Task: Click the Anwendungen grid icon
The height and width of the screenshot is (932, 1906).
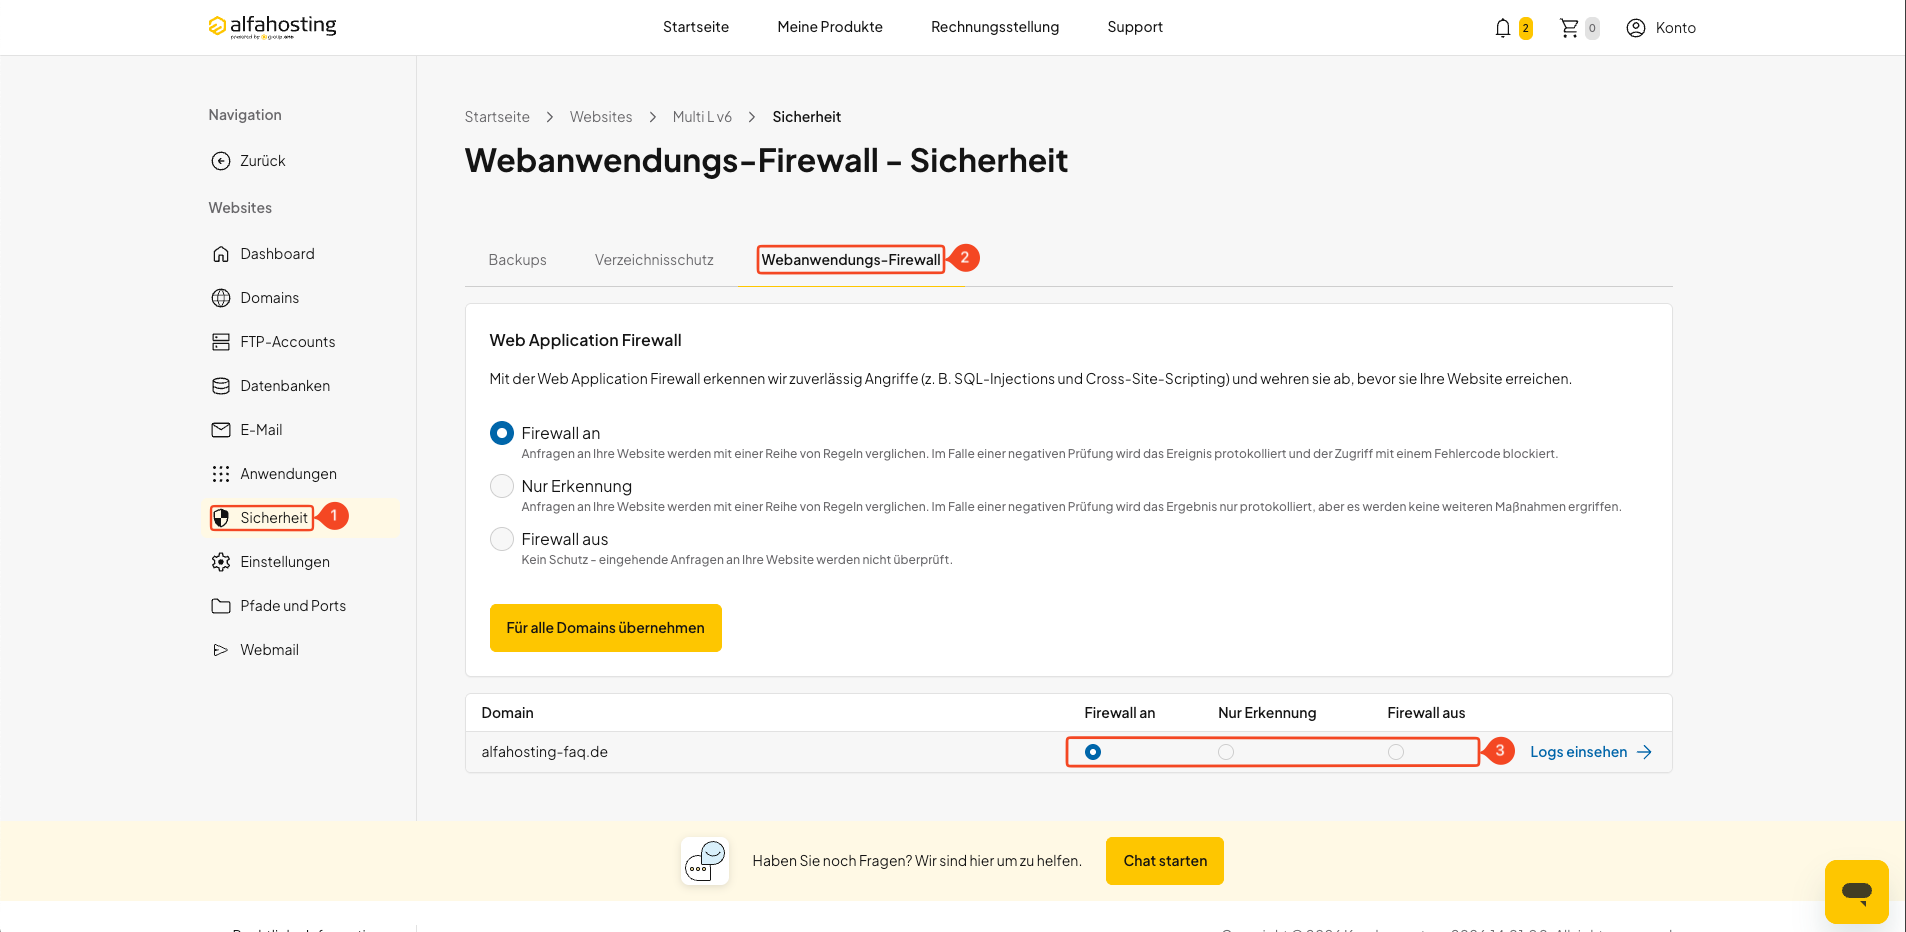Action: [x=221, y=474]
